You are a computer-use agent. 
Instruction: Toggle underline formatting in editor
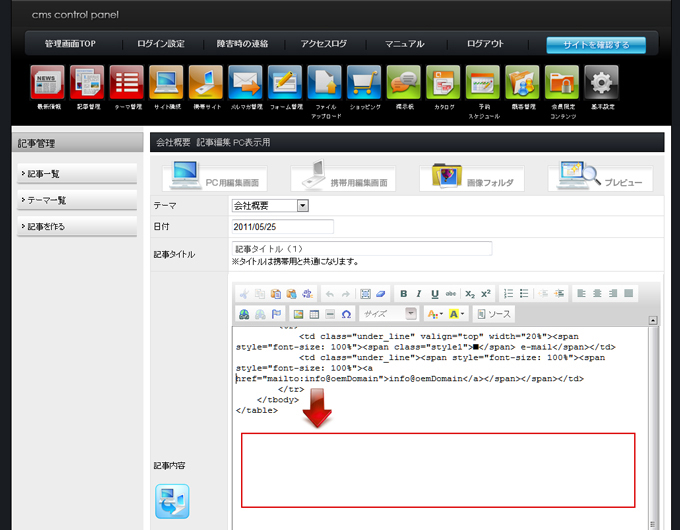[x=435, y=294]
